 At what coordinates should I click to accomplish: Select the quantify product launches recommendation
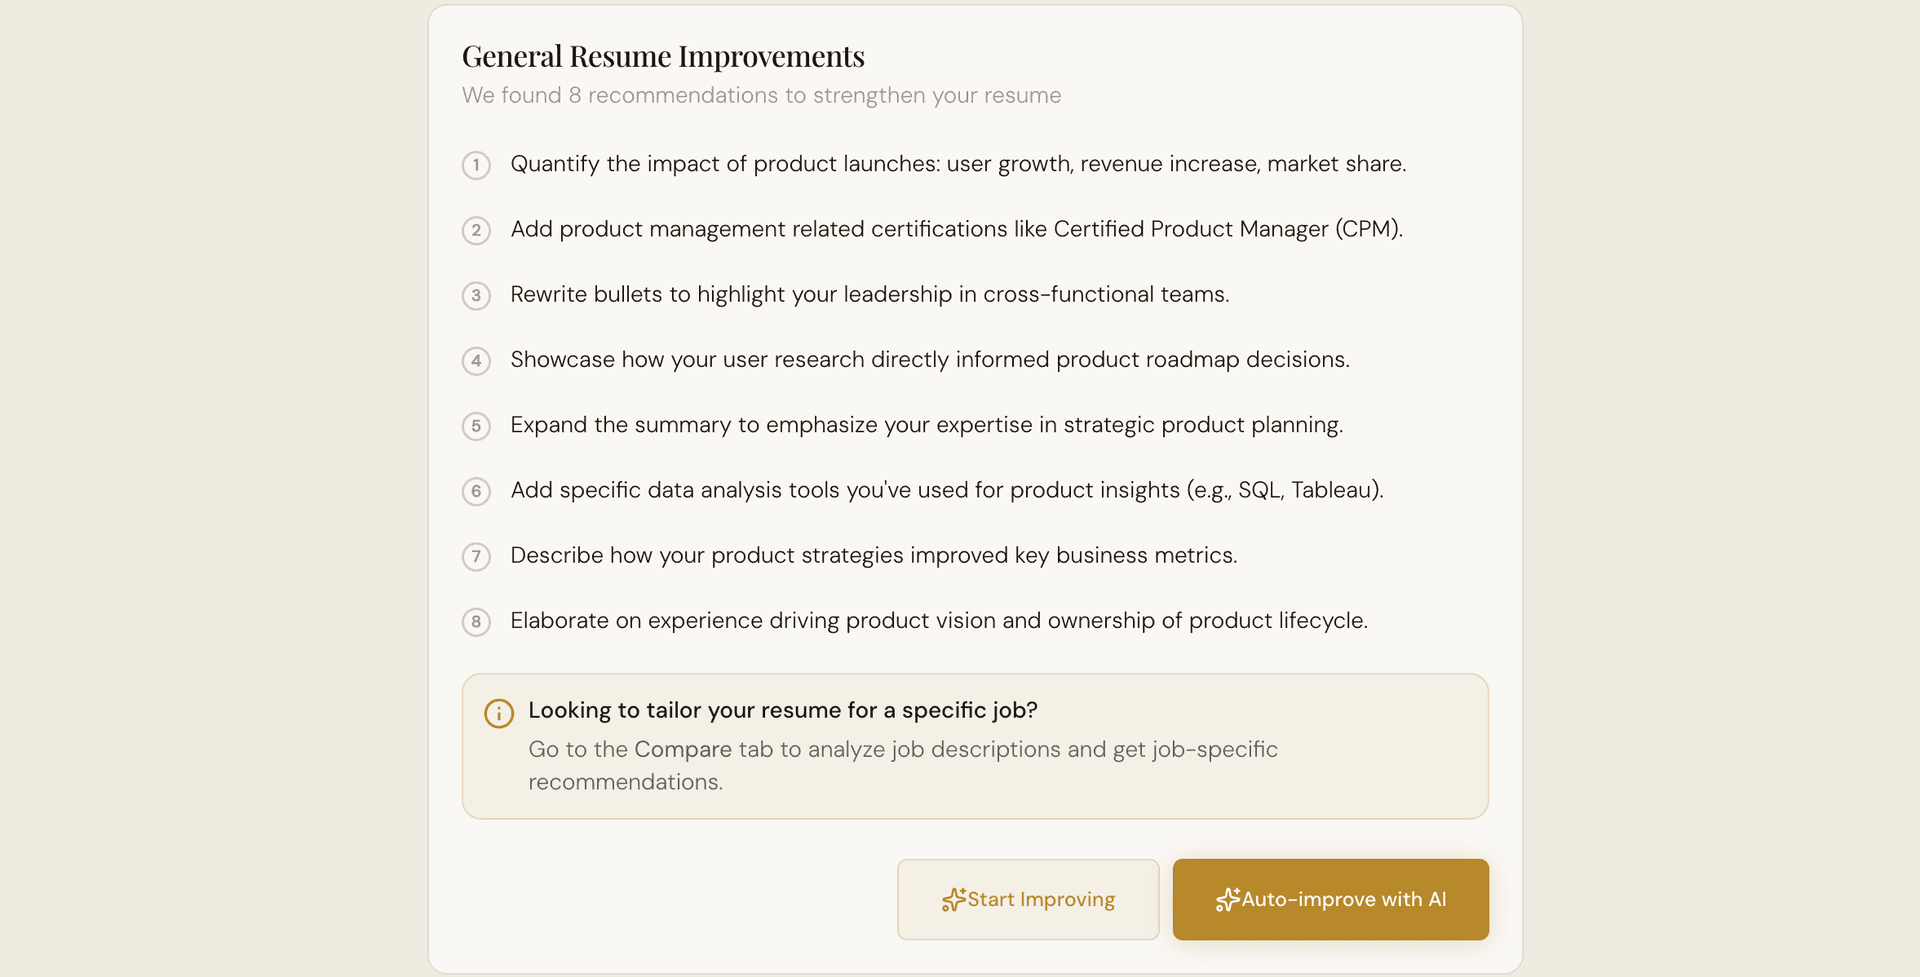[957, 164]
